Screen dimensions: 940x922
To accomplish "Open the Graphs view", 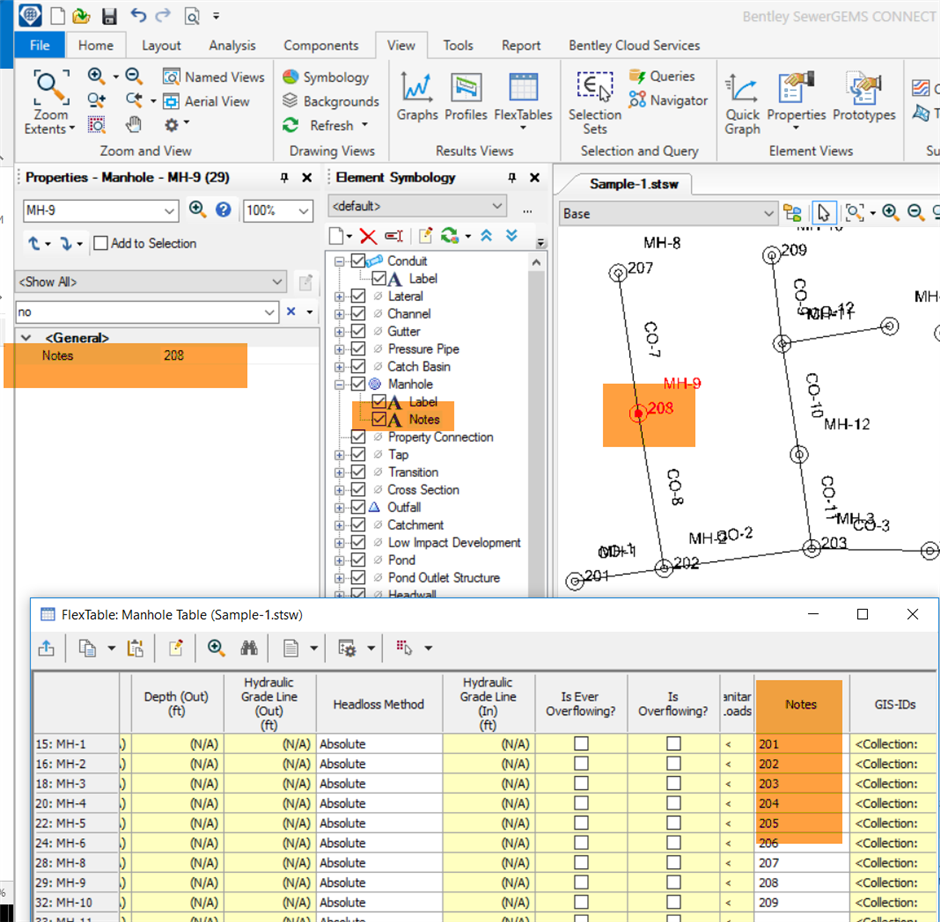I will point(417,96).
